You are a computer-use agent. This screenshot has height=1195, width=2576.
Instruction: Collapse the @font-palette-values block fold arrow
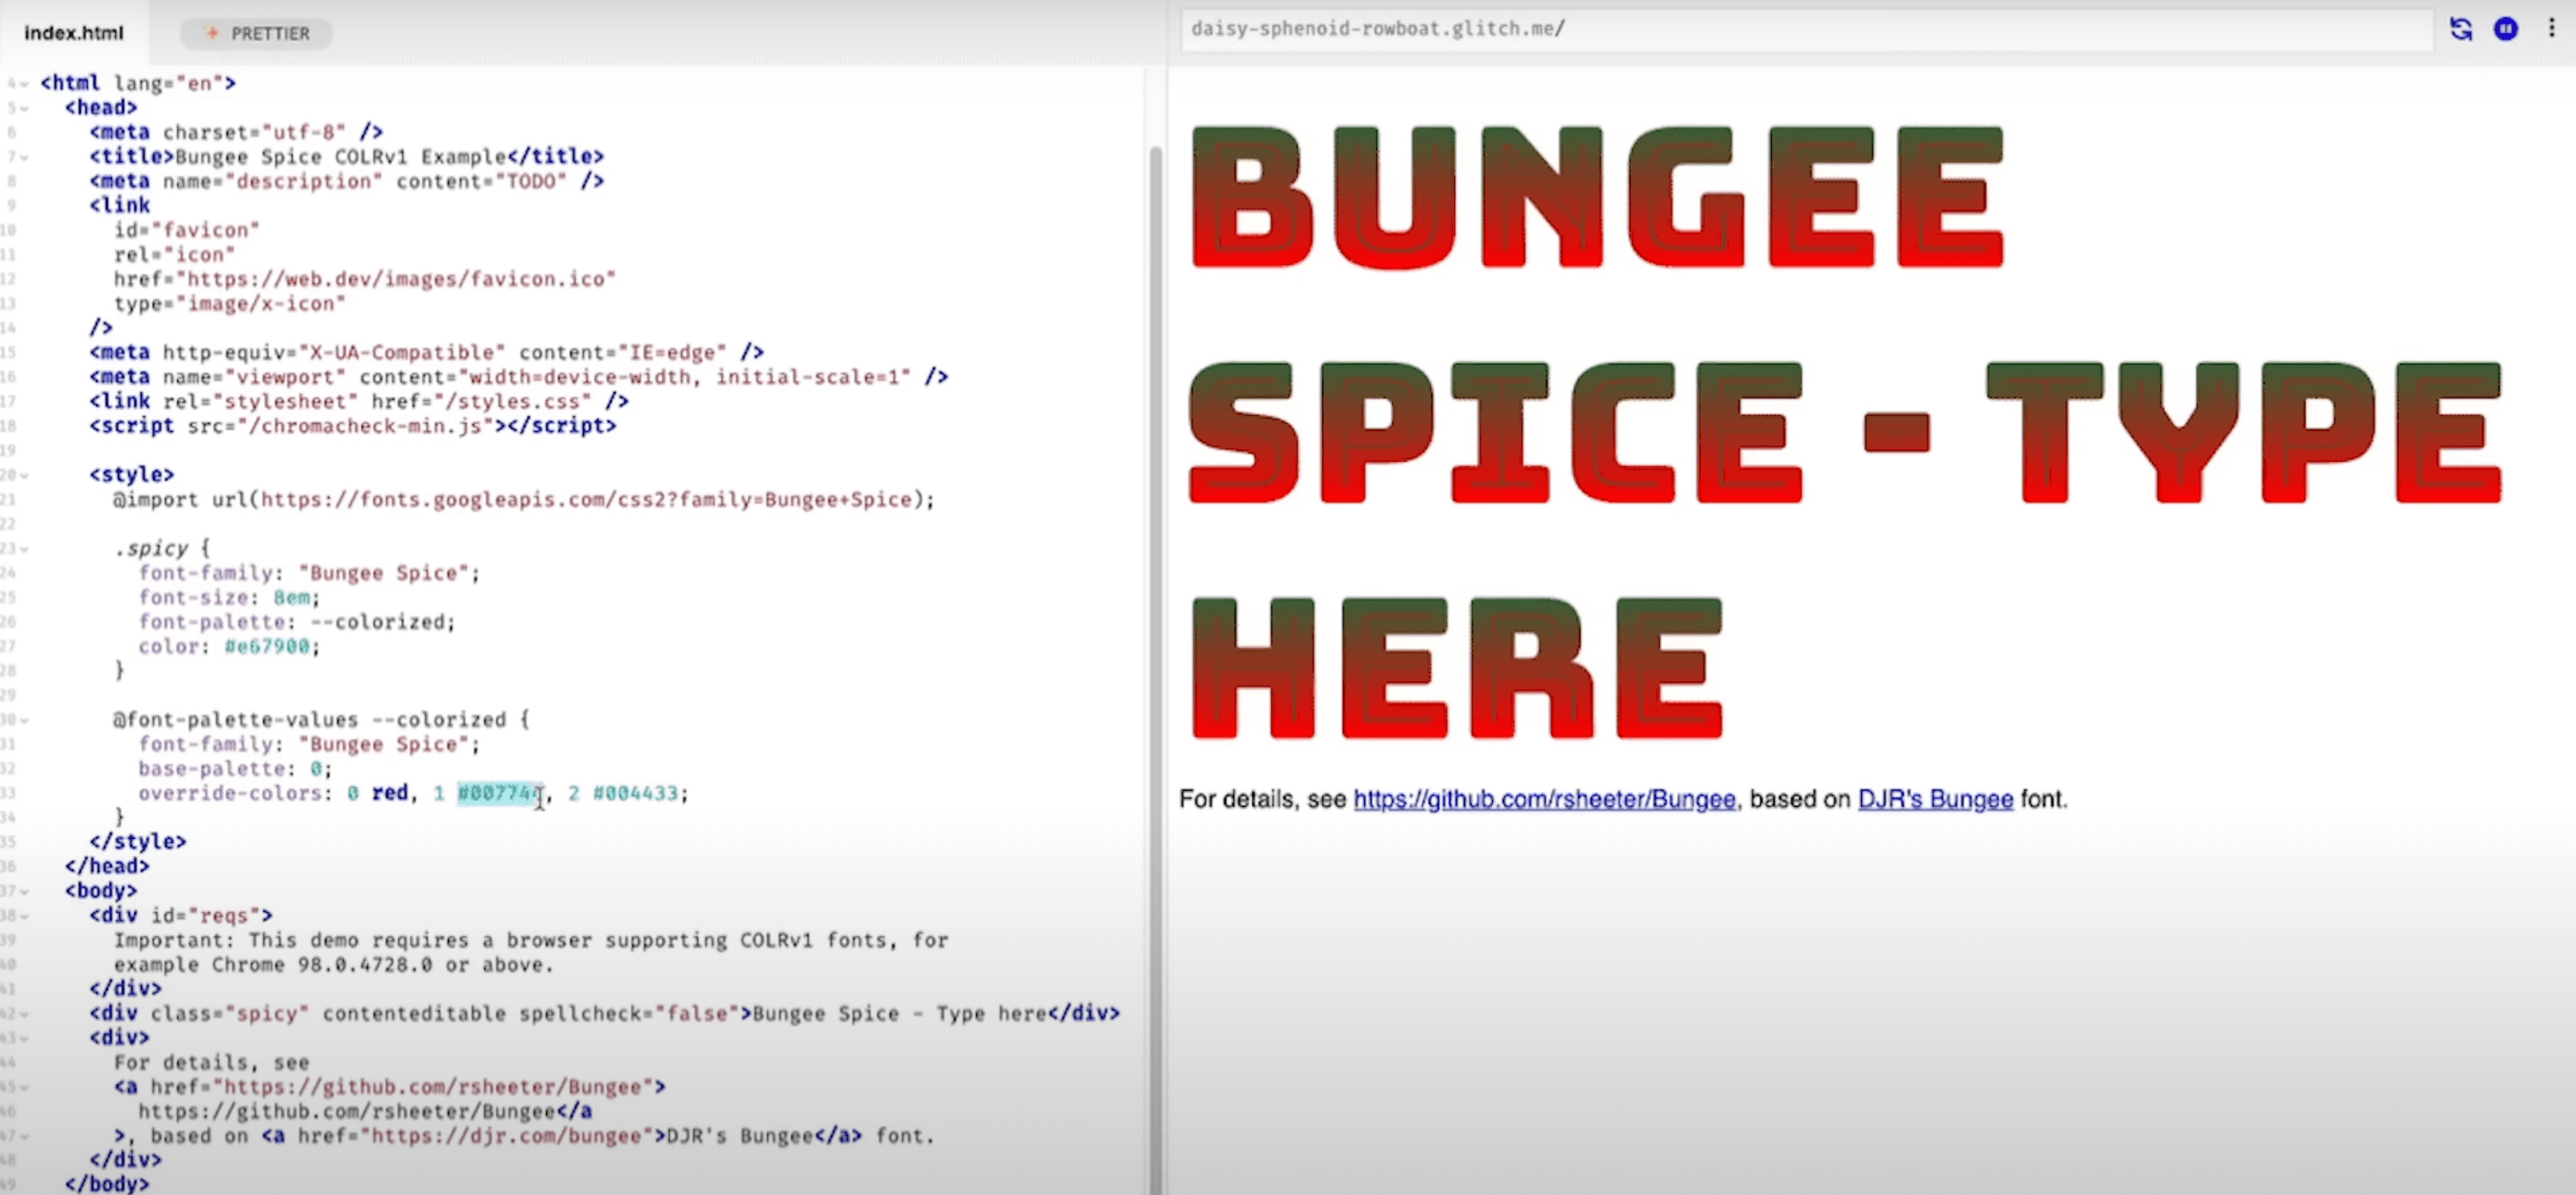(24, 720)
